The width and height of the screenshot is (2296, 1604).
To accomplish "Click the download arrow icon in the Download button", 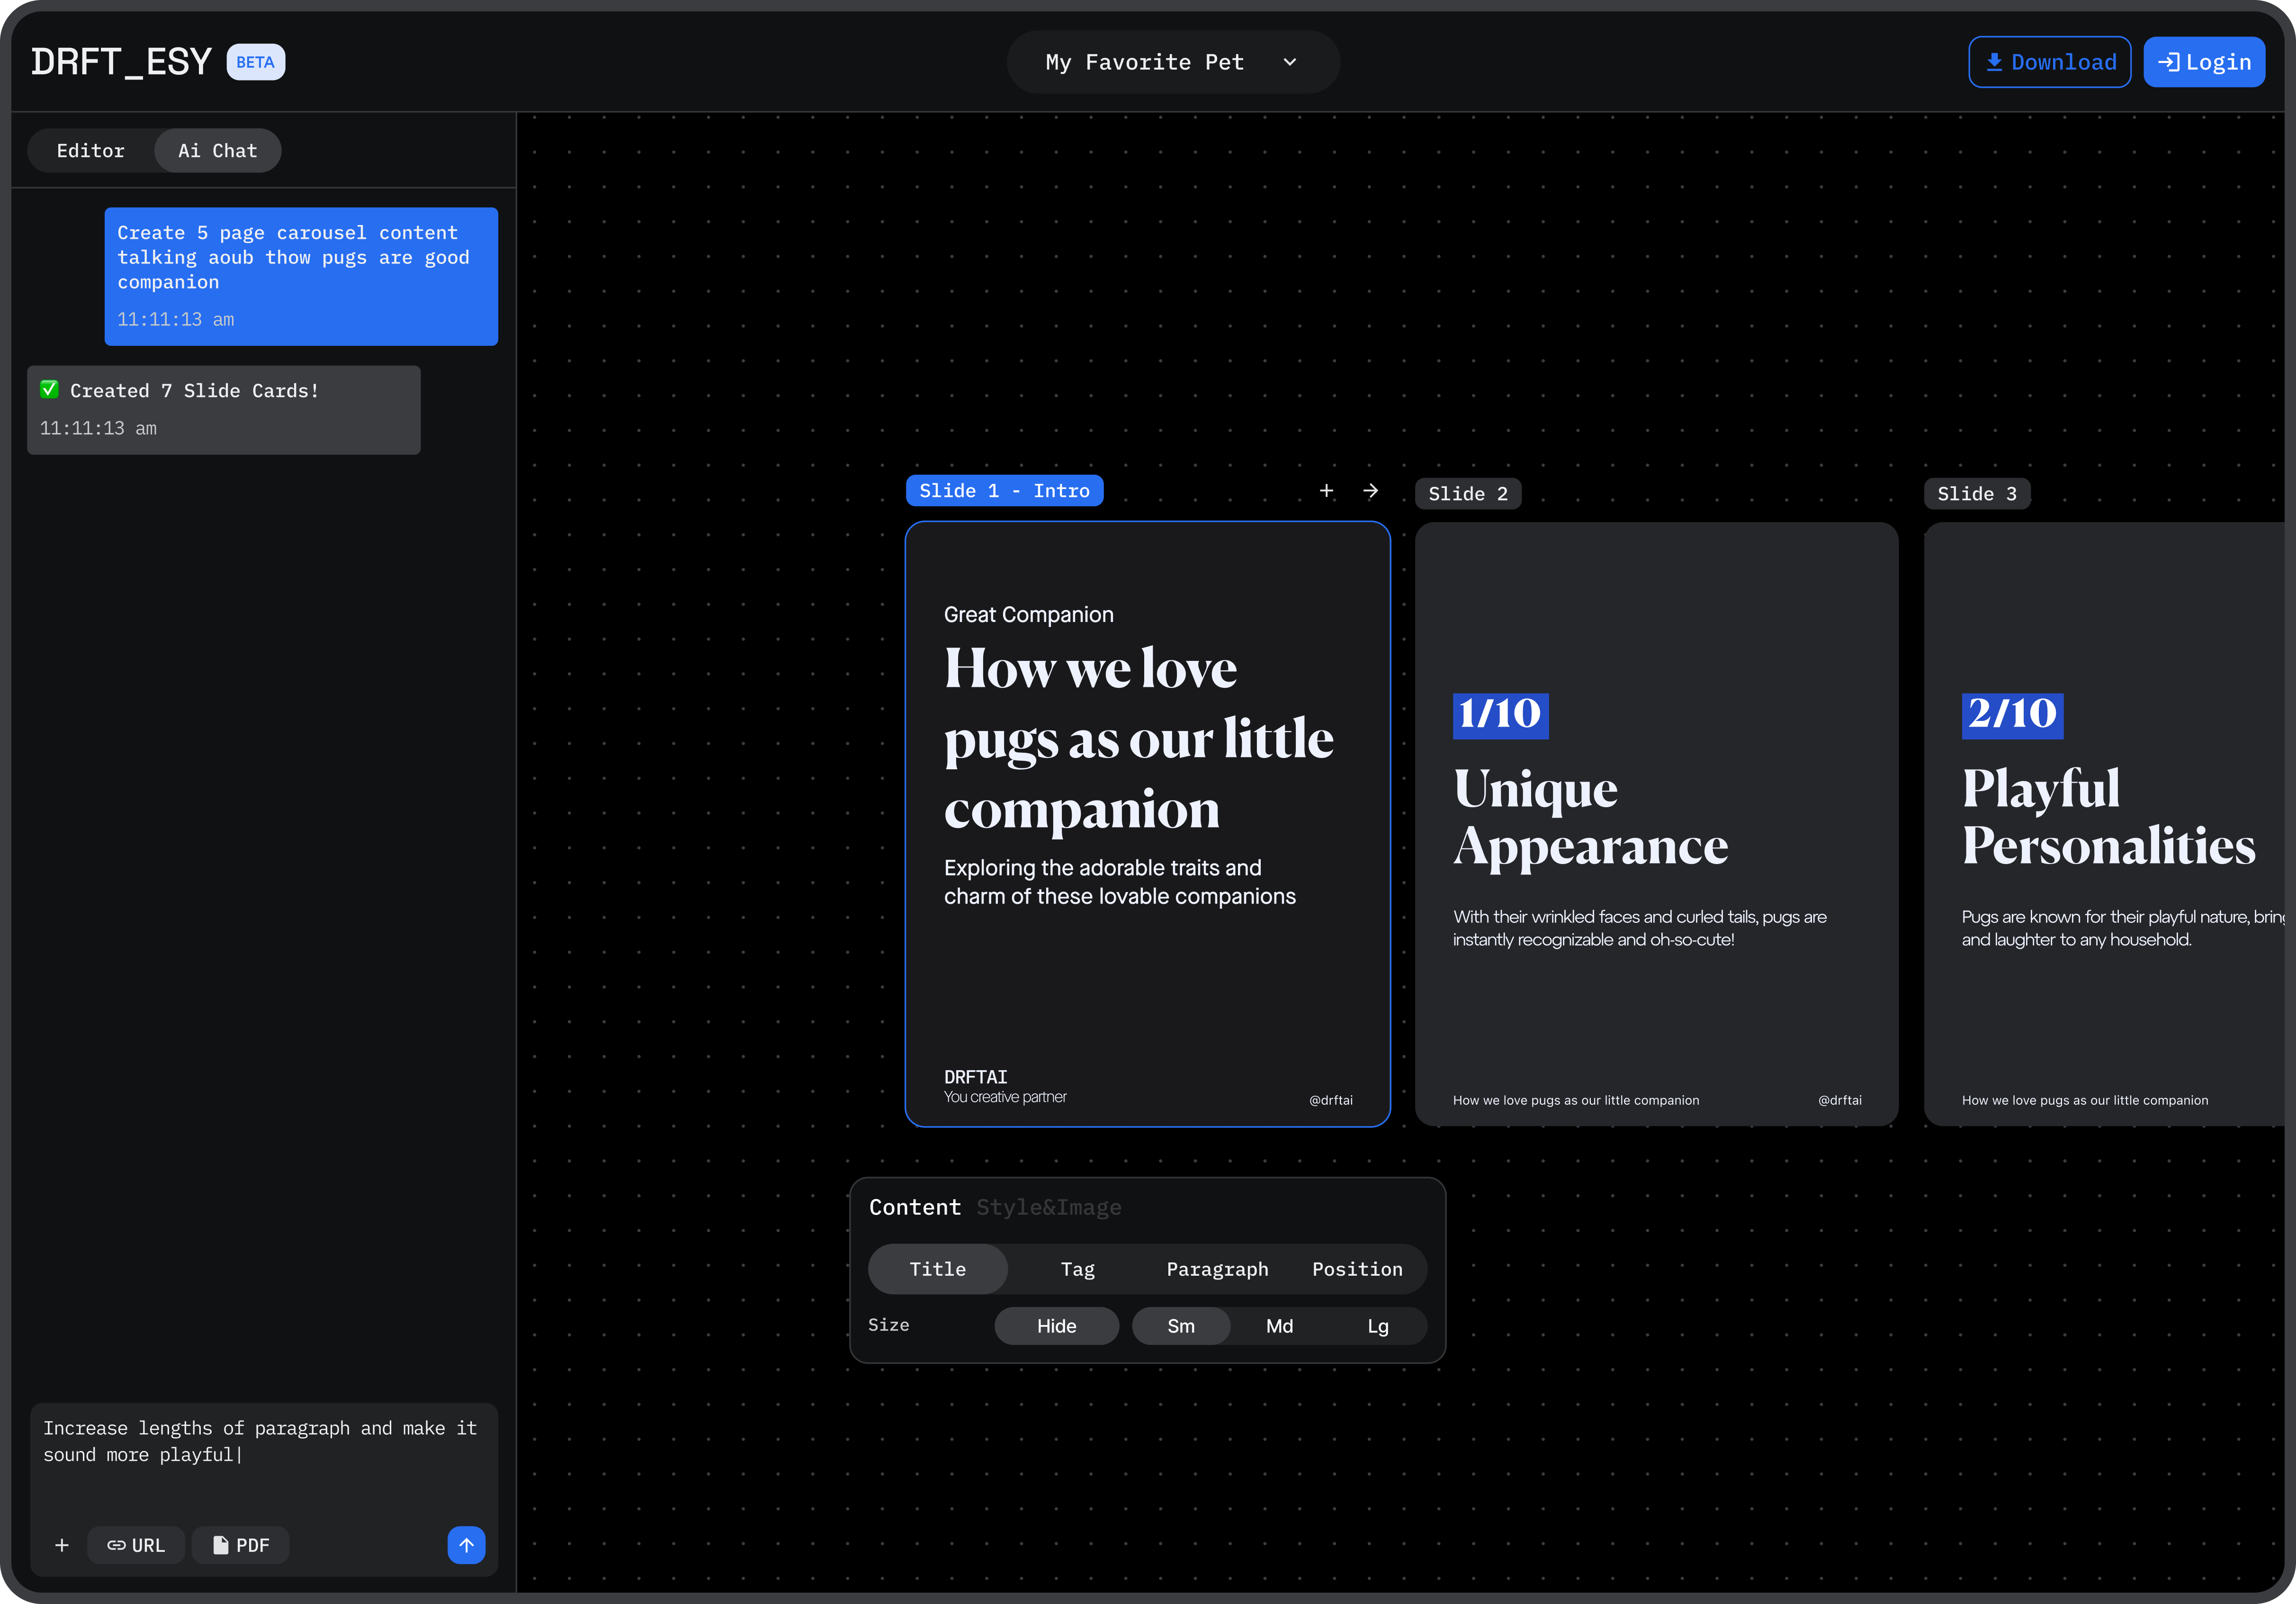I will [x=1994, y=61].
